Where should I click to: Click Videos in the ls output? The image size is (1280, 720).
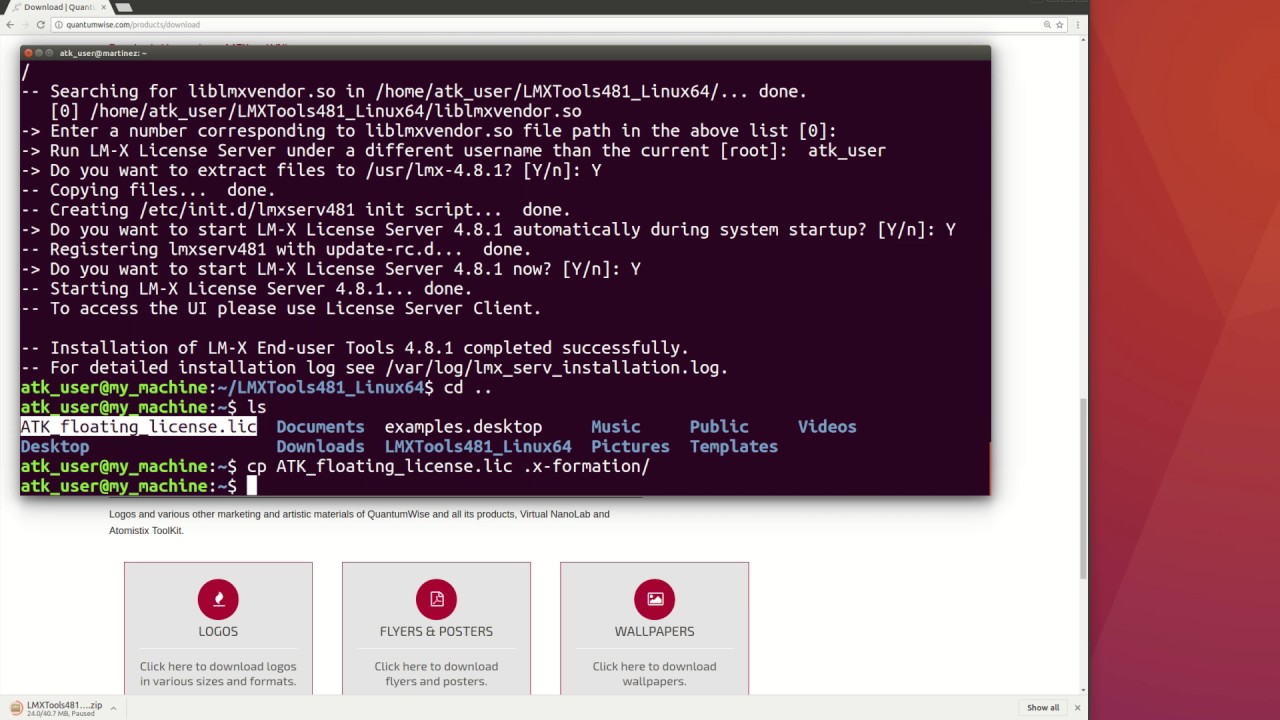827,427
